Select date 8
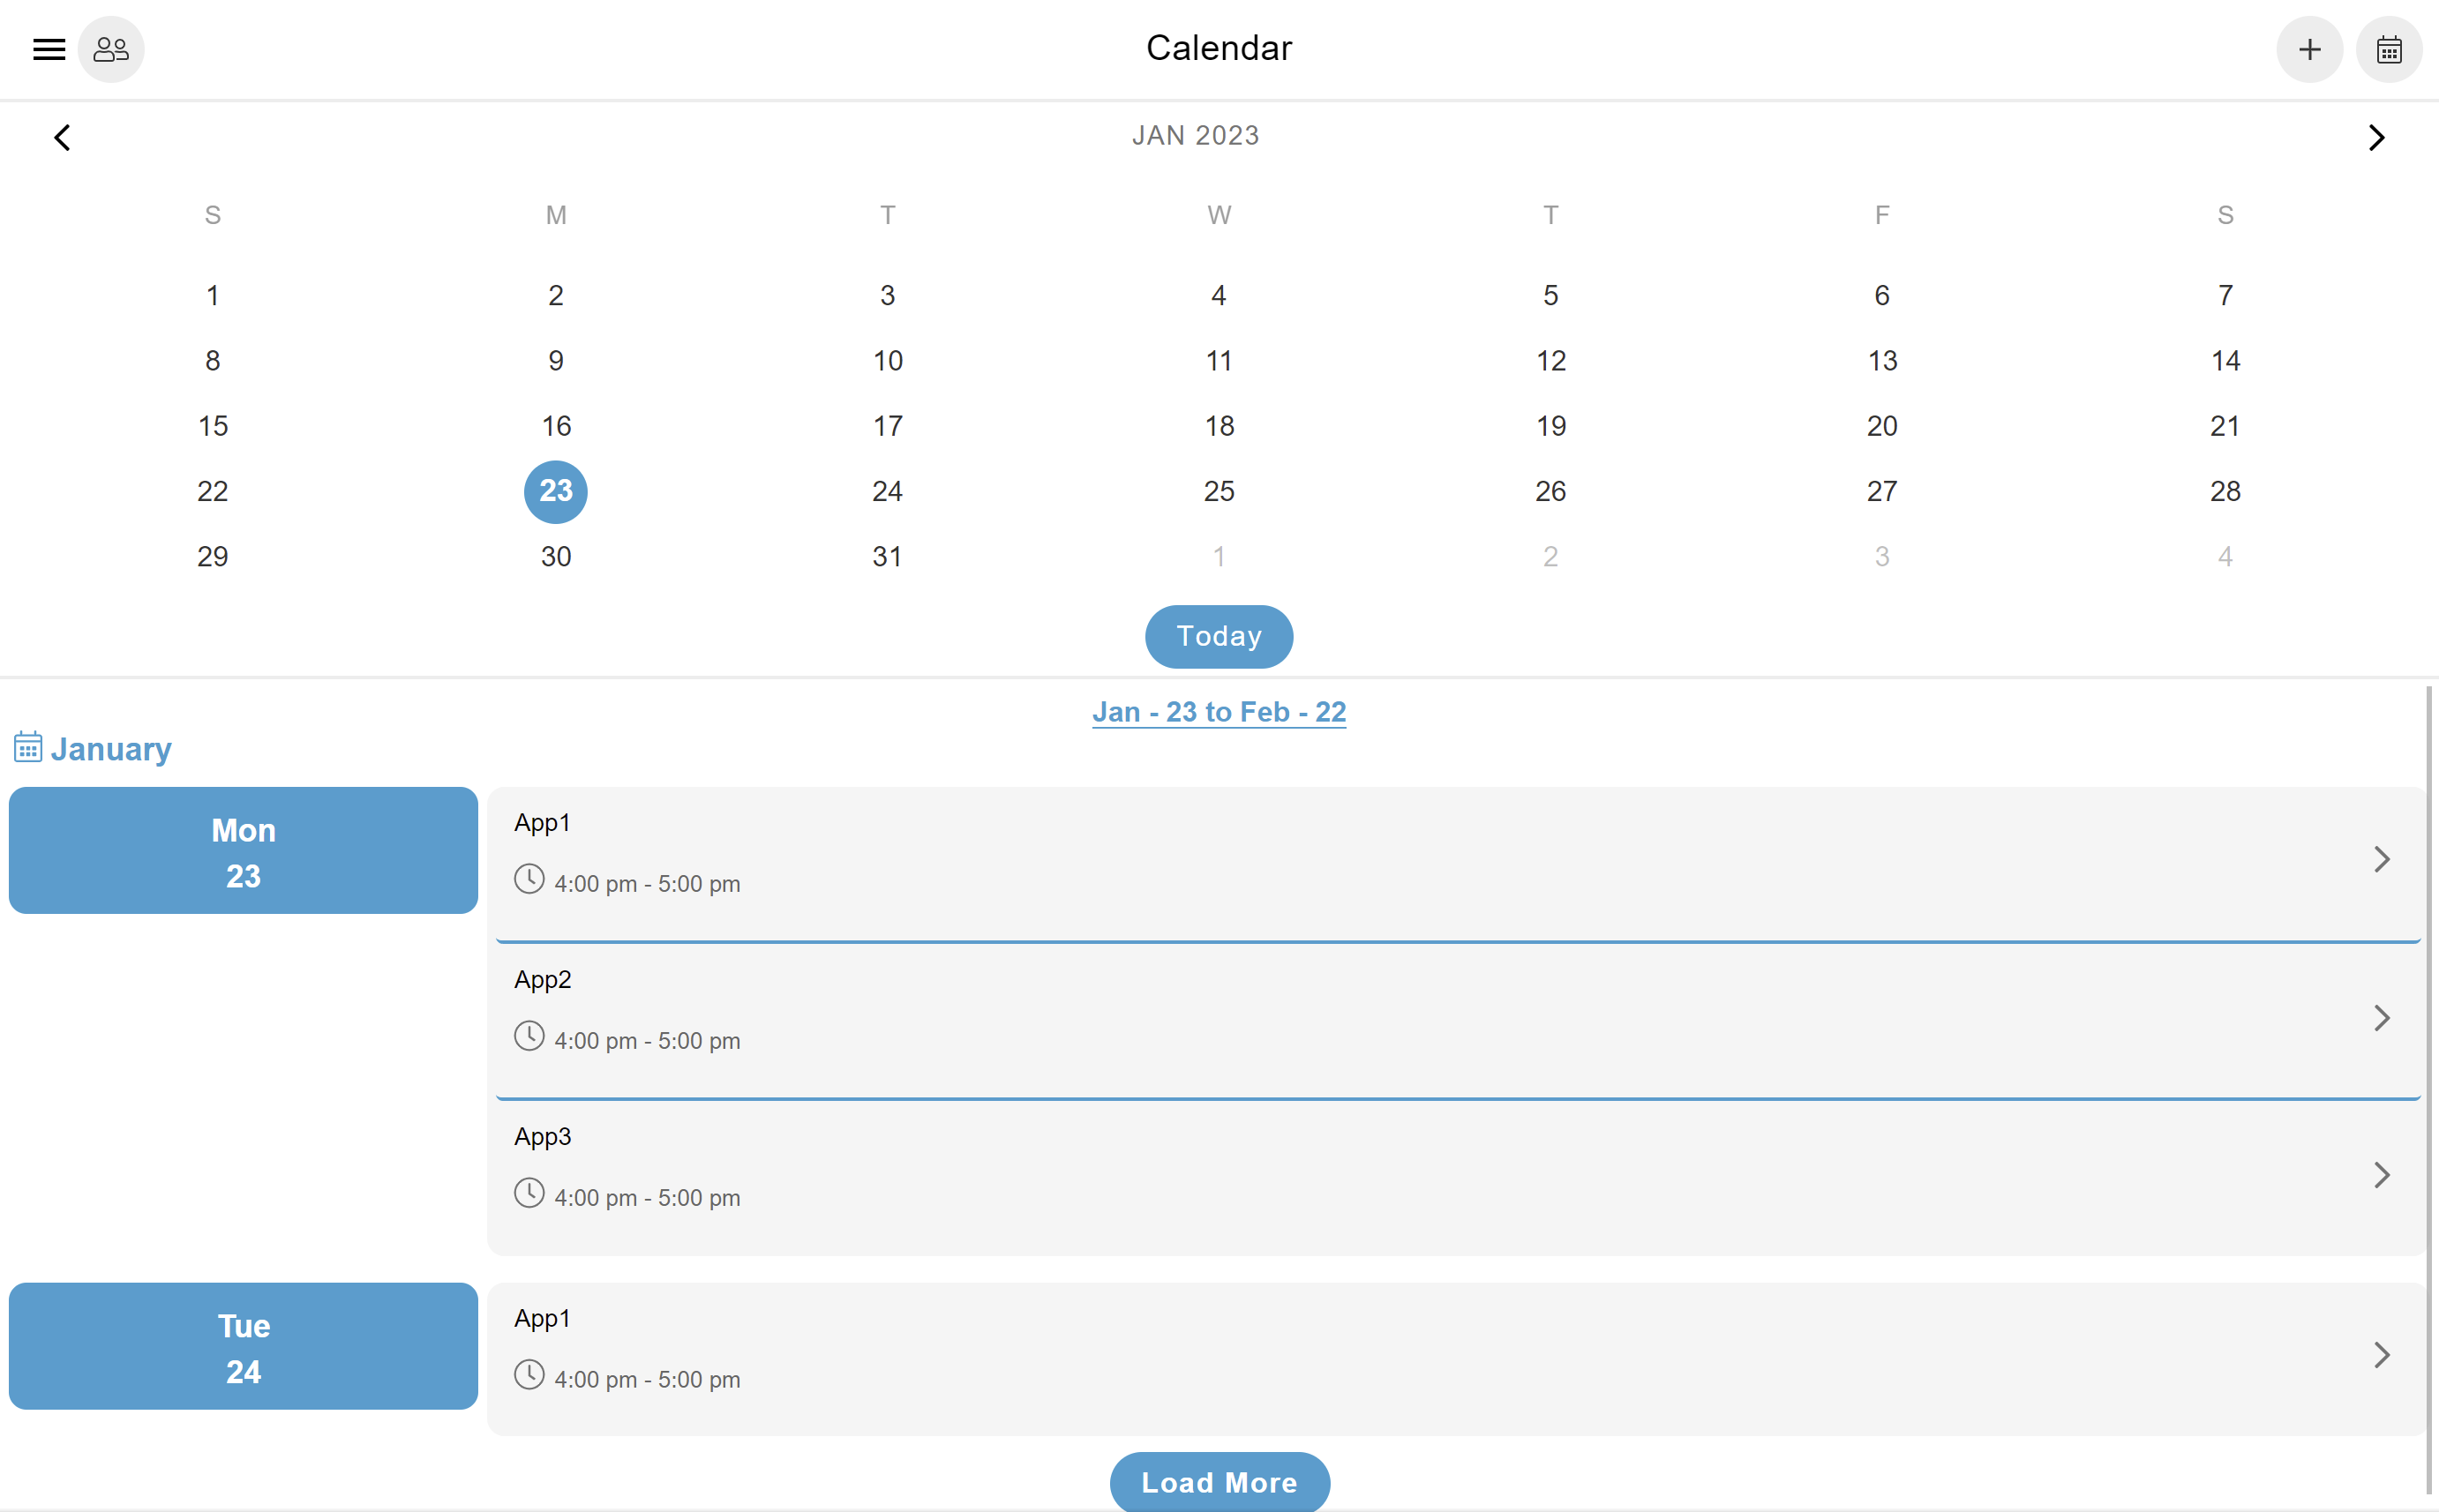This screenshot has height=1512, width=2439. pyautogui.click(x=213, y=360)
